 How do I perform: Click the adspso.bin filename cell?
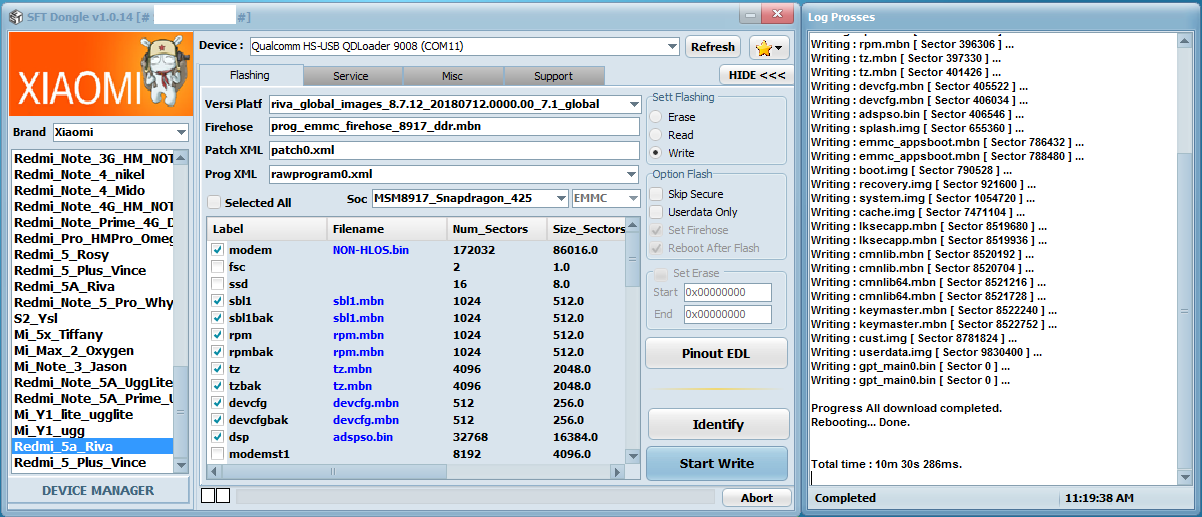pos(363,437)
